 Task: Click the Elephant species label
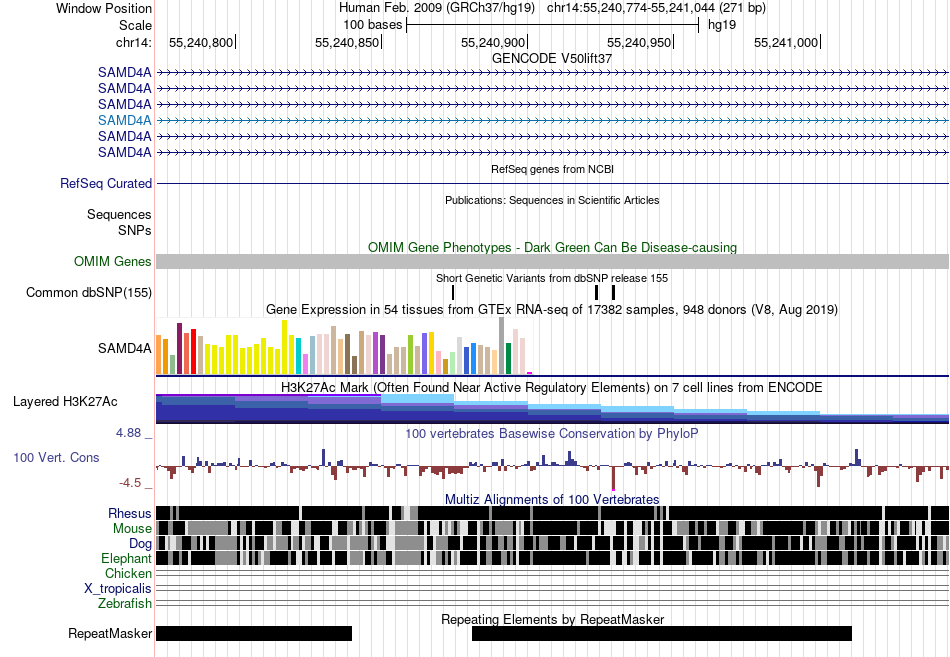126,558
